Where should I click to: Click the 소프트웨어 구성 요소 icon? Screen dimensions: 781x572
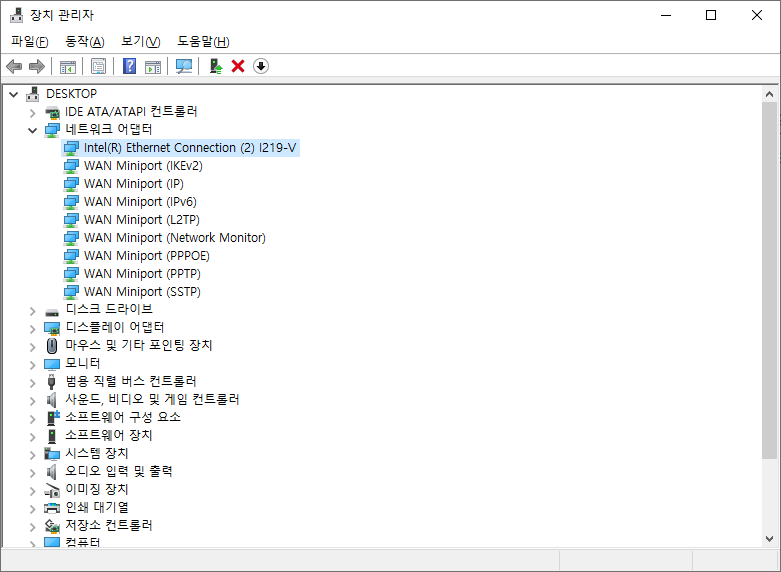click(x=53, y=418)
